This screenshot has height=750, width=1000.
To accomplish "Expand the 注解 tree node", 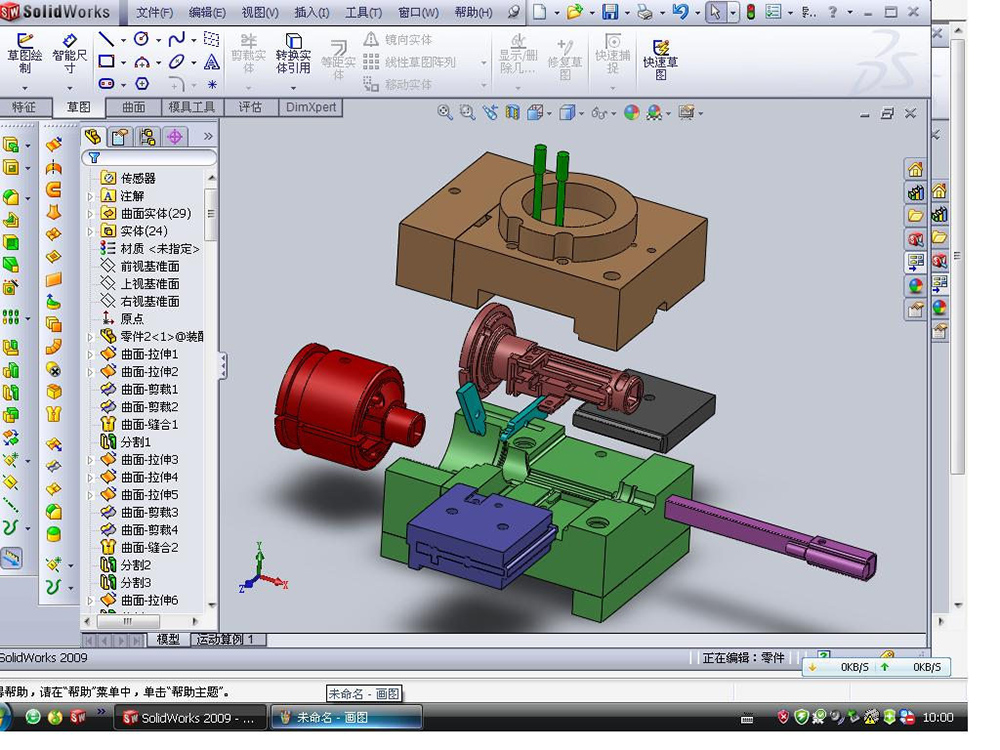I will tap(91, 196).
